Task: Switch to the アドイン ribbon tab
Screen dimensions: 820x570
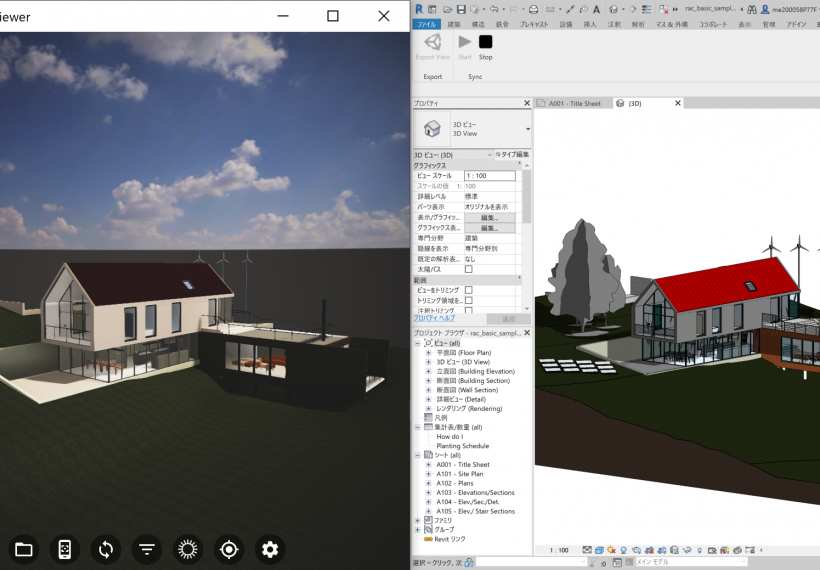Action: click(796, 24)
